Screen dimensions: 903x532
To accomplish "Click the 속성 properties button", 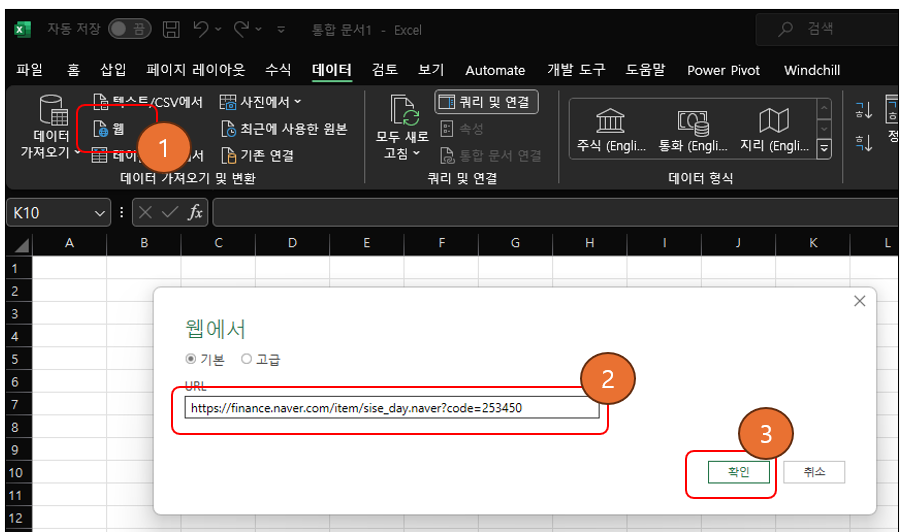I will point(462,129).
